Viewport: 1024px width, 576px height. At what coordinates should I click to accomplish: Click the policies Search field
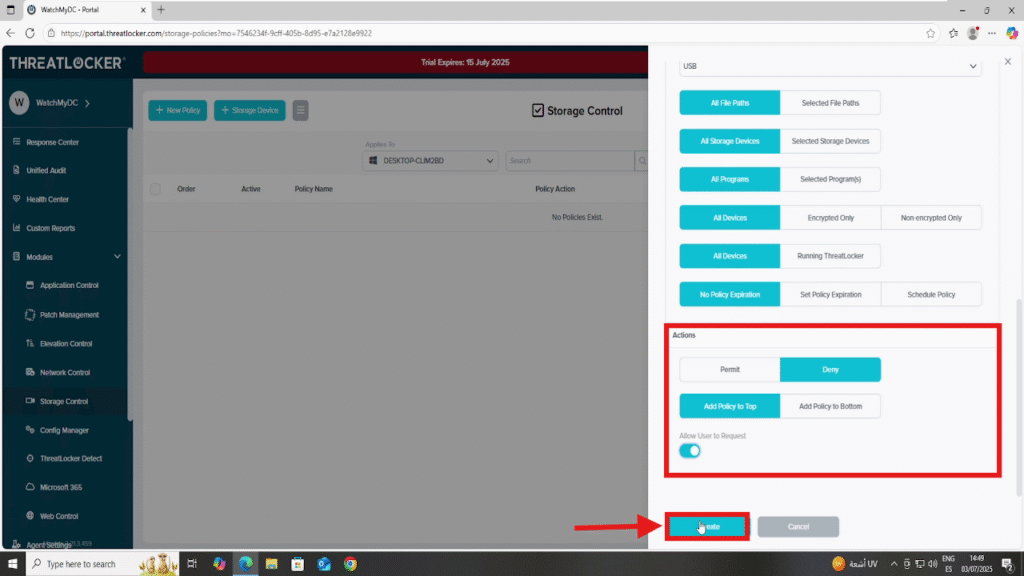click(x=569, y=161)
